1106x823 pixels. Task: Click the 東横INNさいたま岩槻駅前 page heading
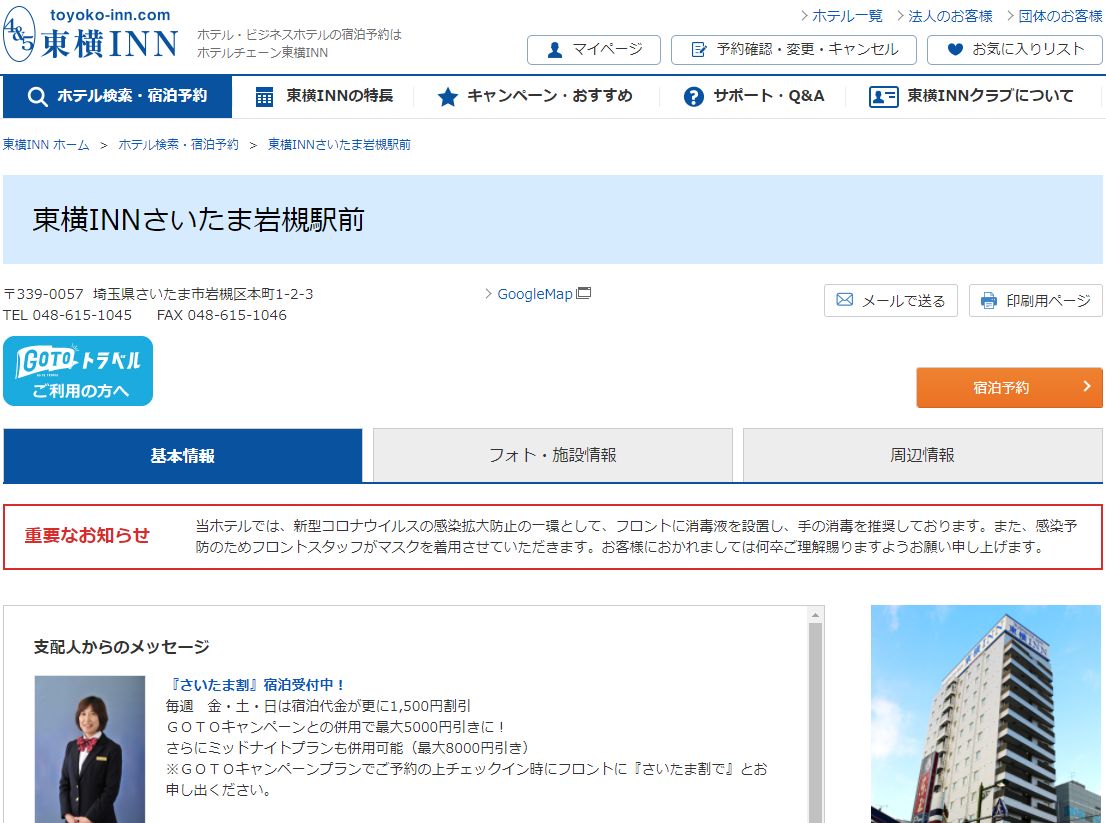tap(198, 220)
